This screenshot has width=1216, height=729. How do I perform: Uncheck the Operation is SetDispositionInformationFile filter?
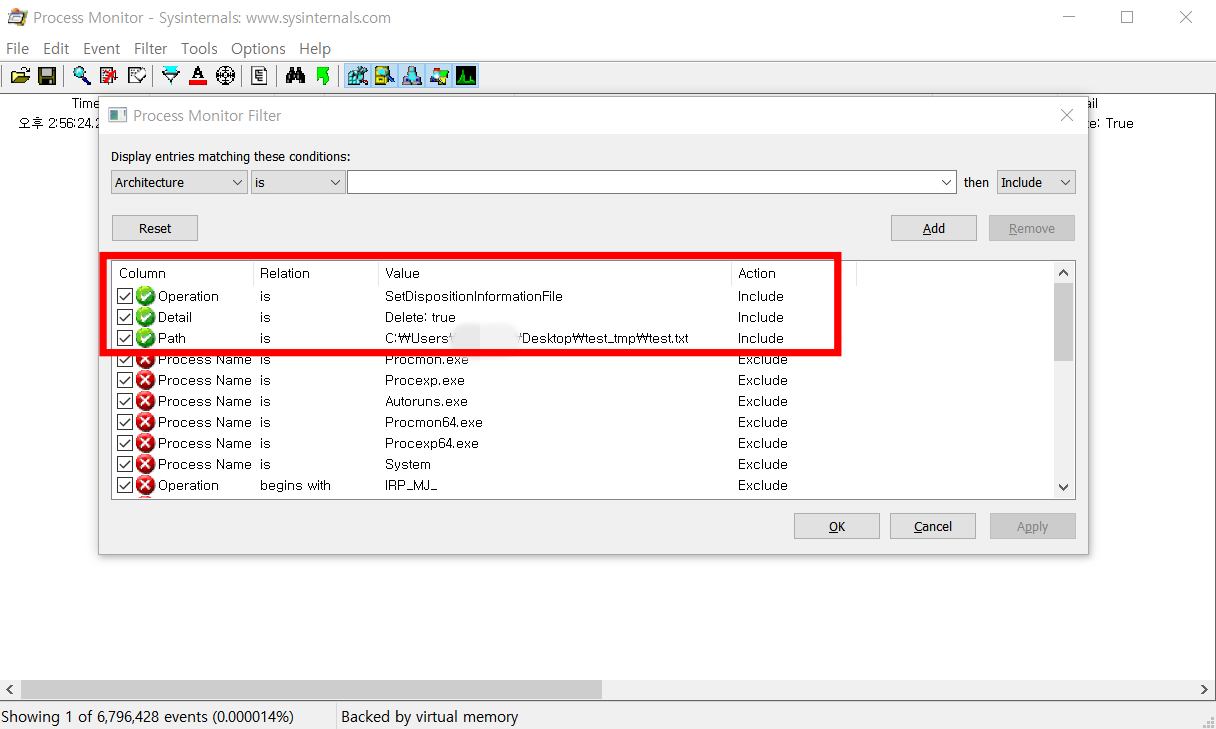[x=125, y=296]
